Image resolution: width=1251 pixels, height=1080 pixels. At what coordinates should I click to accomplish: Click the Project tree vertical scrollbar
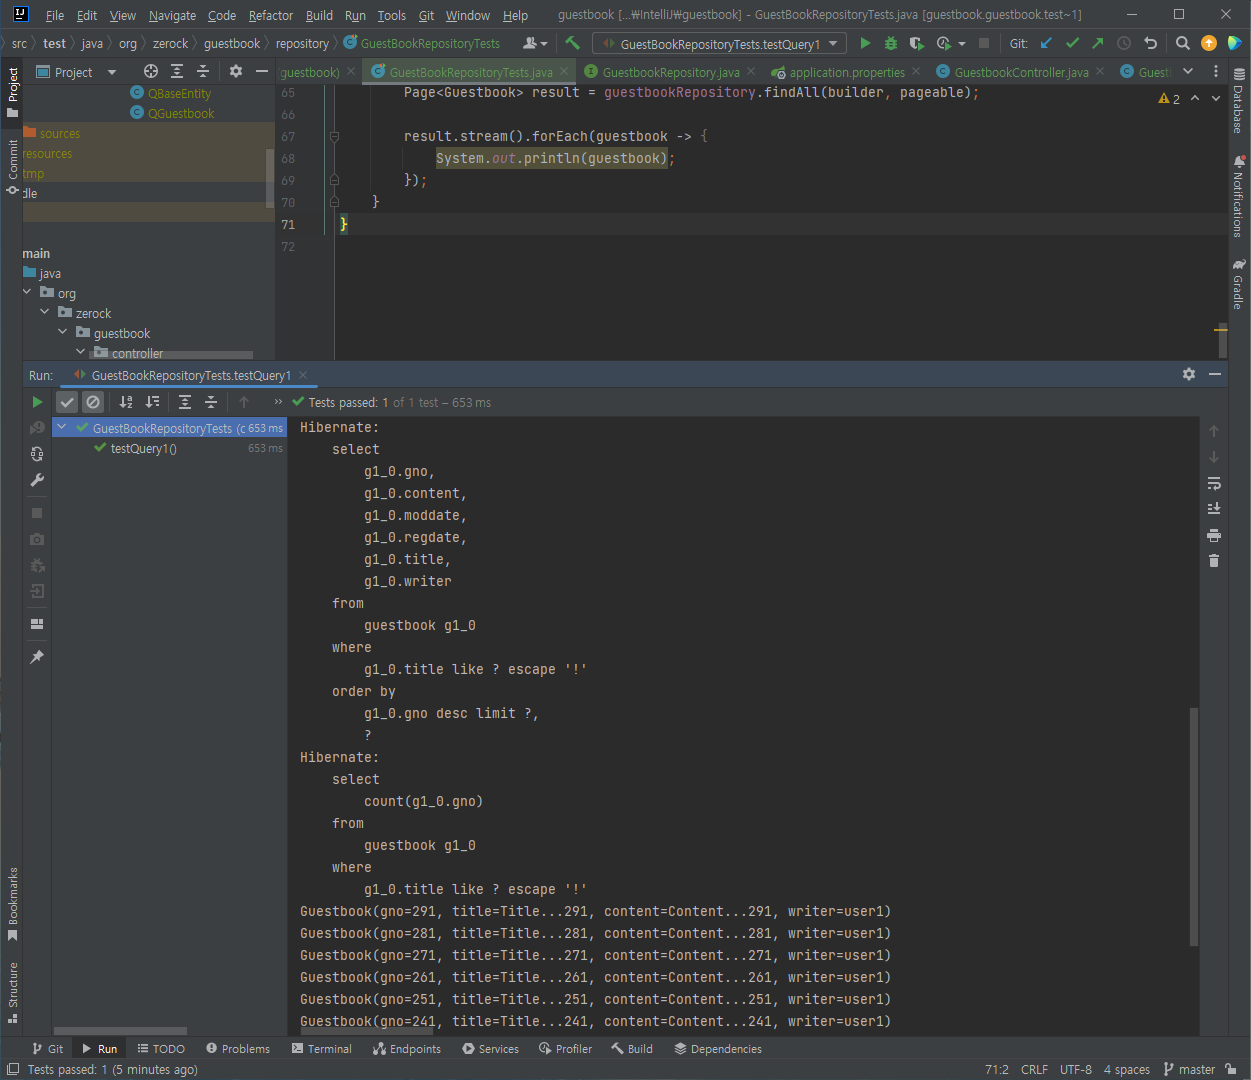coord(270,178)
